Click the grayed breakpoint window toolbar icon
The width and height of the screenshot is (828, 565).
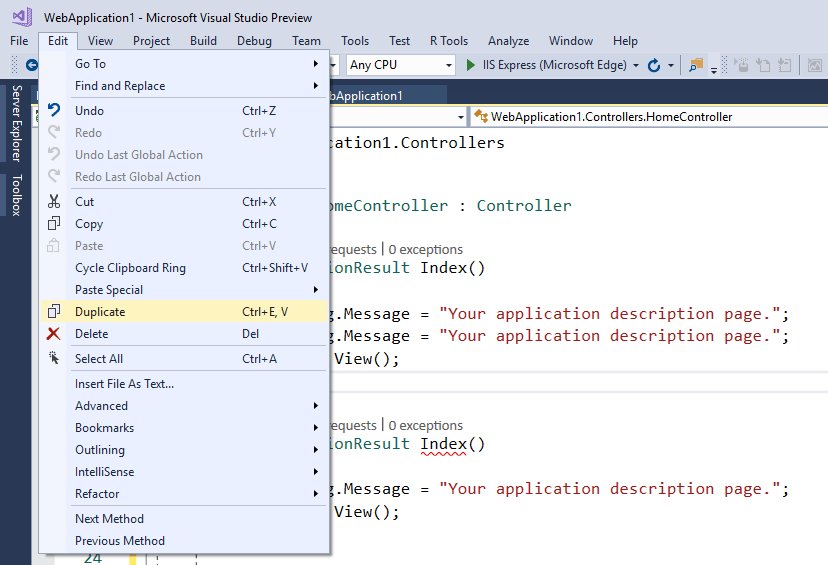[742, 65]
